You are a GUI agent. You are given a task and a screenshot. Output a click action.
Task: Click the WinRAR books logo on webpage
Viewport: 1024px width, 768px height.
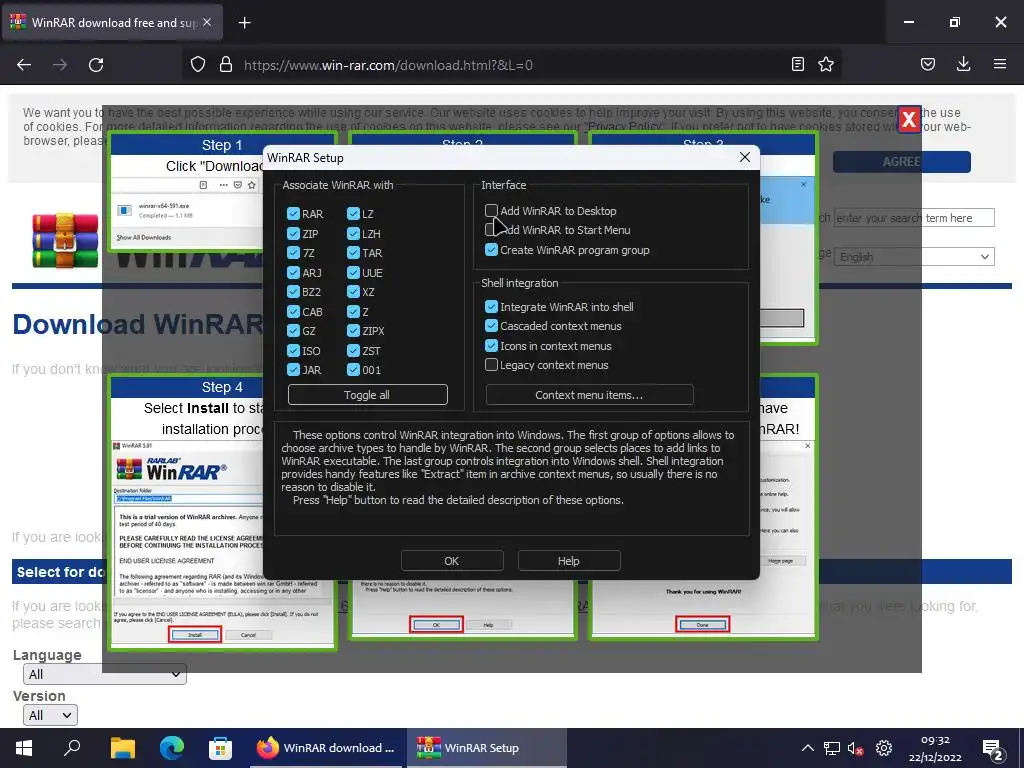click(65, 241)
